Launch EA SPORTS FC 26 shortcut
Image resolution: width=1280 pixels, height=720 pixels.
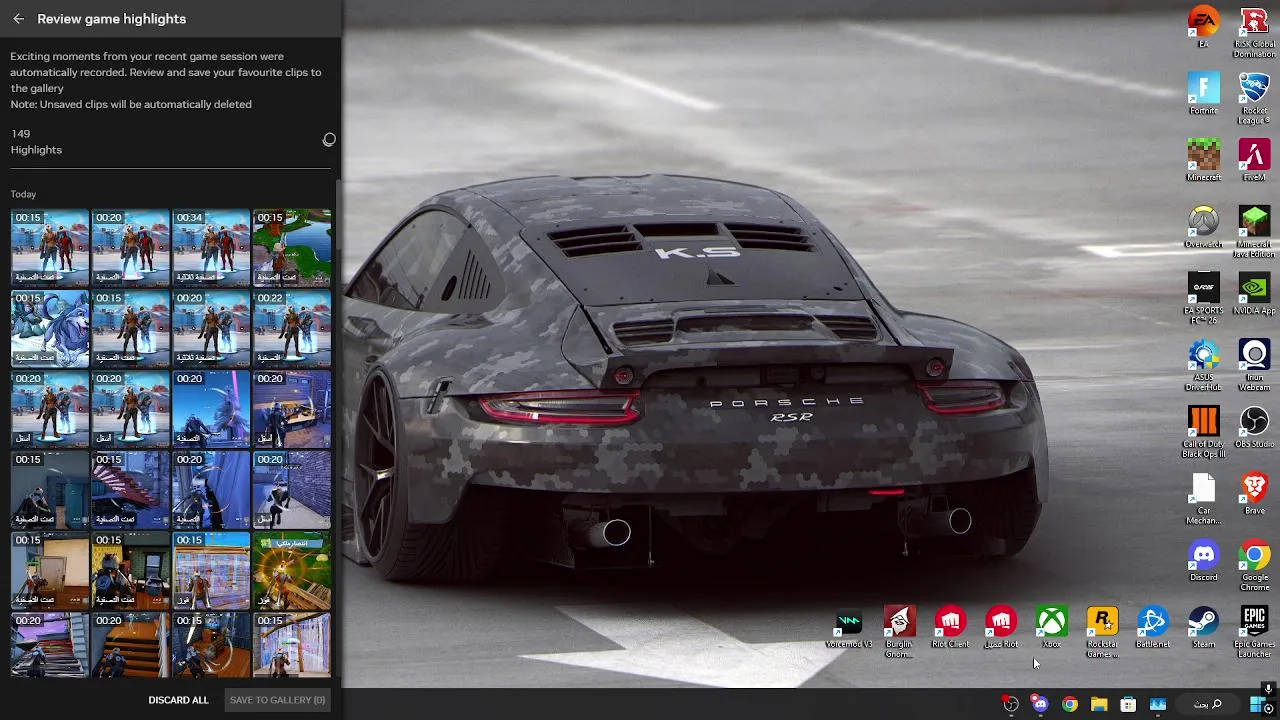tap(1204, 298)
